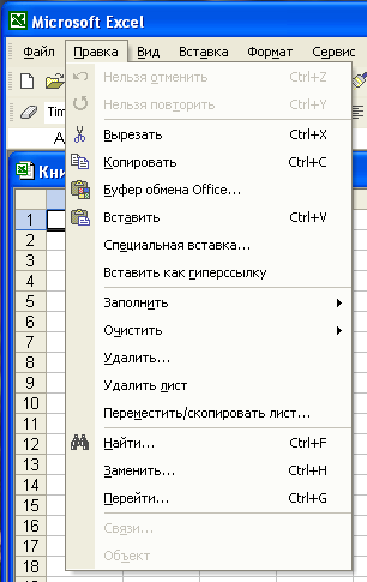This screenshot has width=367, height=582.
Task: Click the binoculars Find icon
Action: coord(80,442)
